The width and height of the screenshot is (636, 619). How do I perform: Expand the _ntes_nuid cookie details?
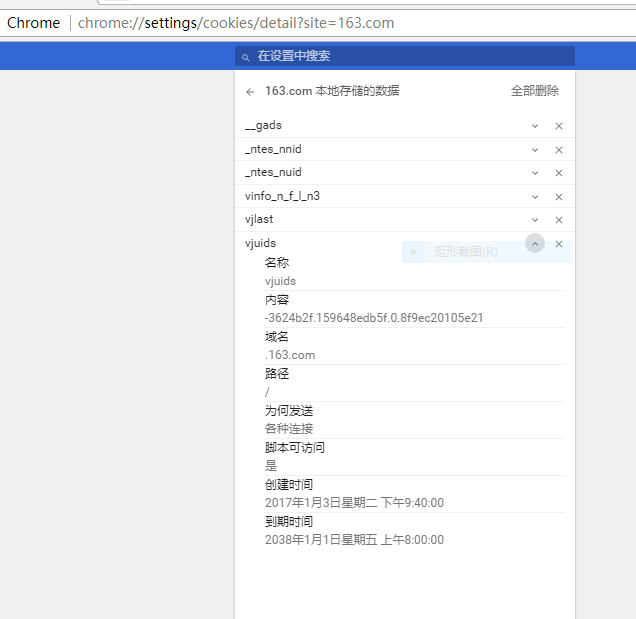[535, 173]
